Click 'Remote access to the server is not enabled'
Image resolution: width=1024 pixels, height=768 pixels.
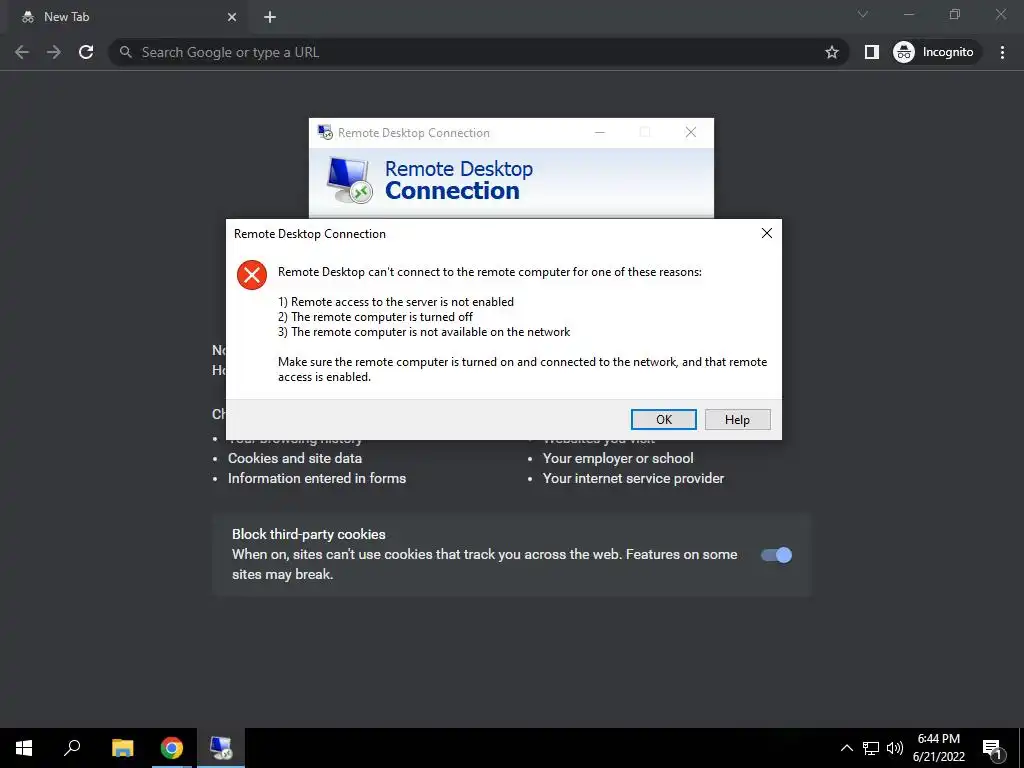tap(396, 302)
